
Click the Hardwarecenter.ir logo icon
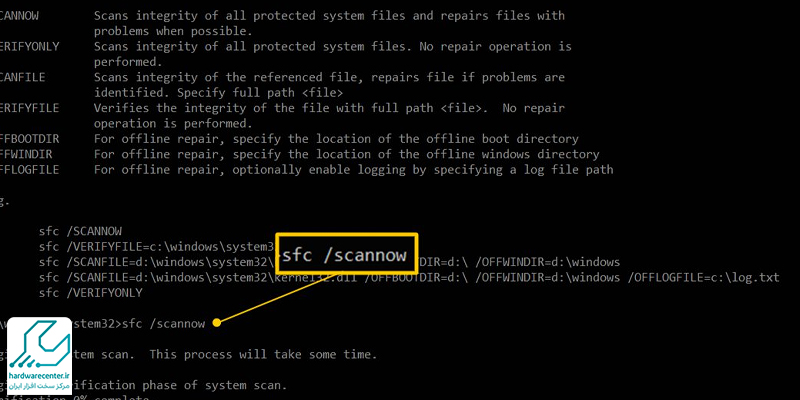(39, 346)
